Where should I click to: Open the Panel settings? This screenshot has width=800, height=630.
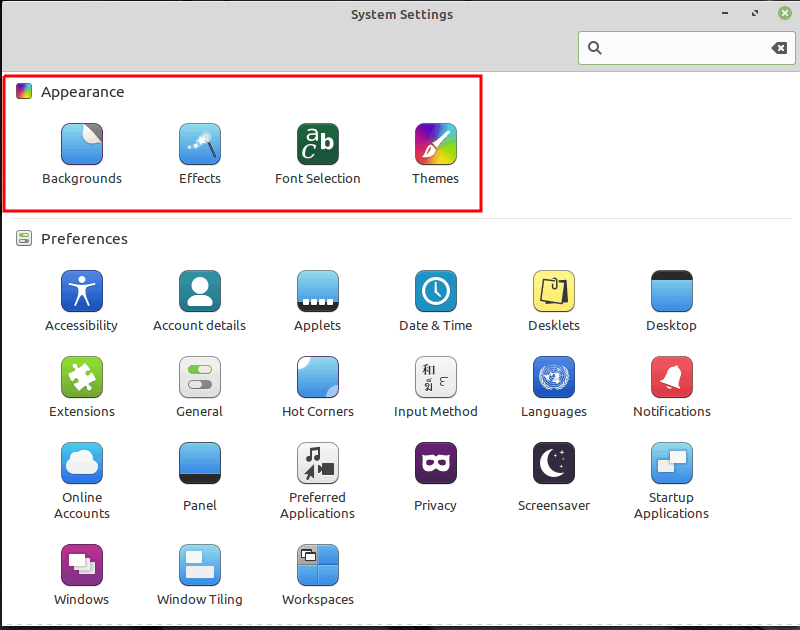tap(200, 463)
